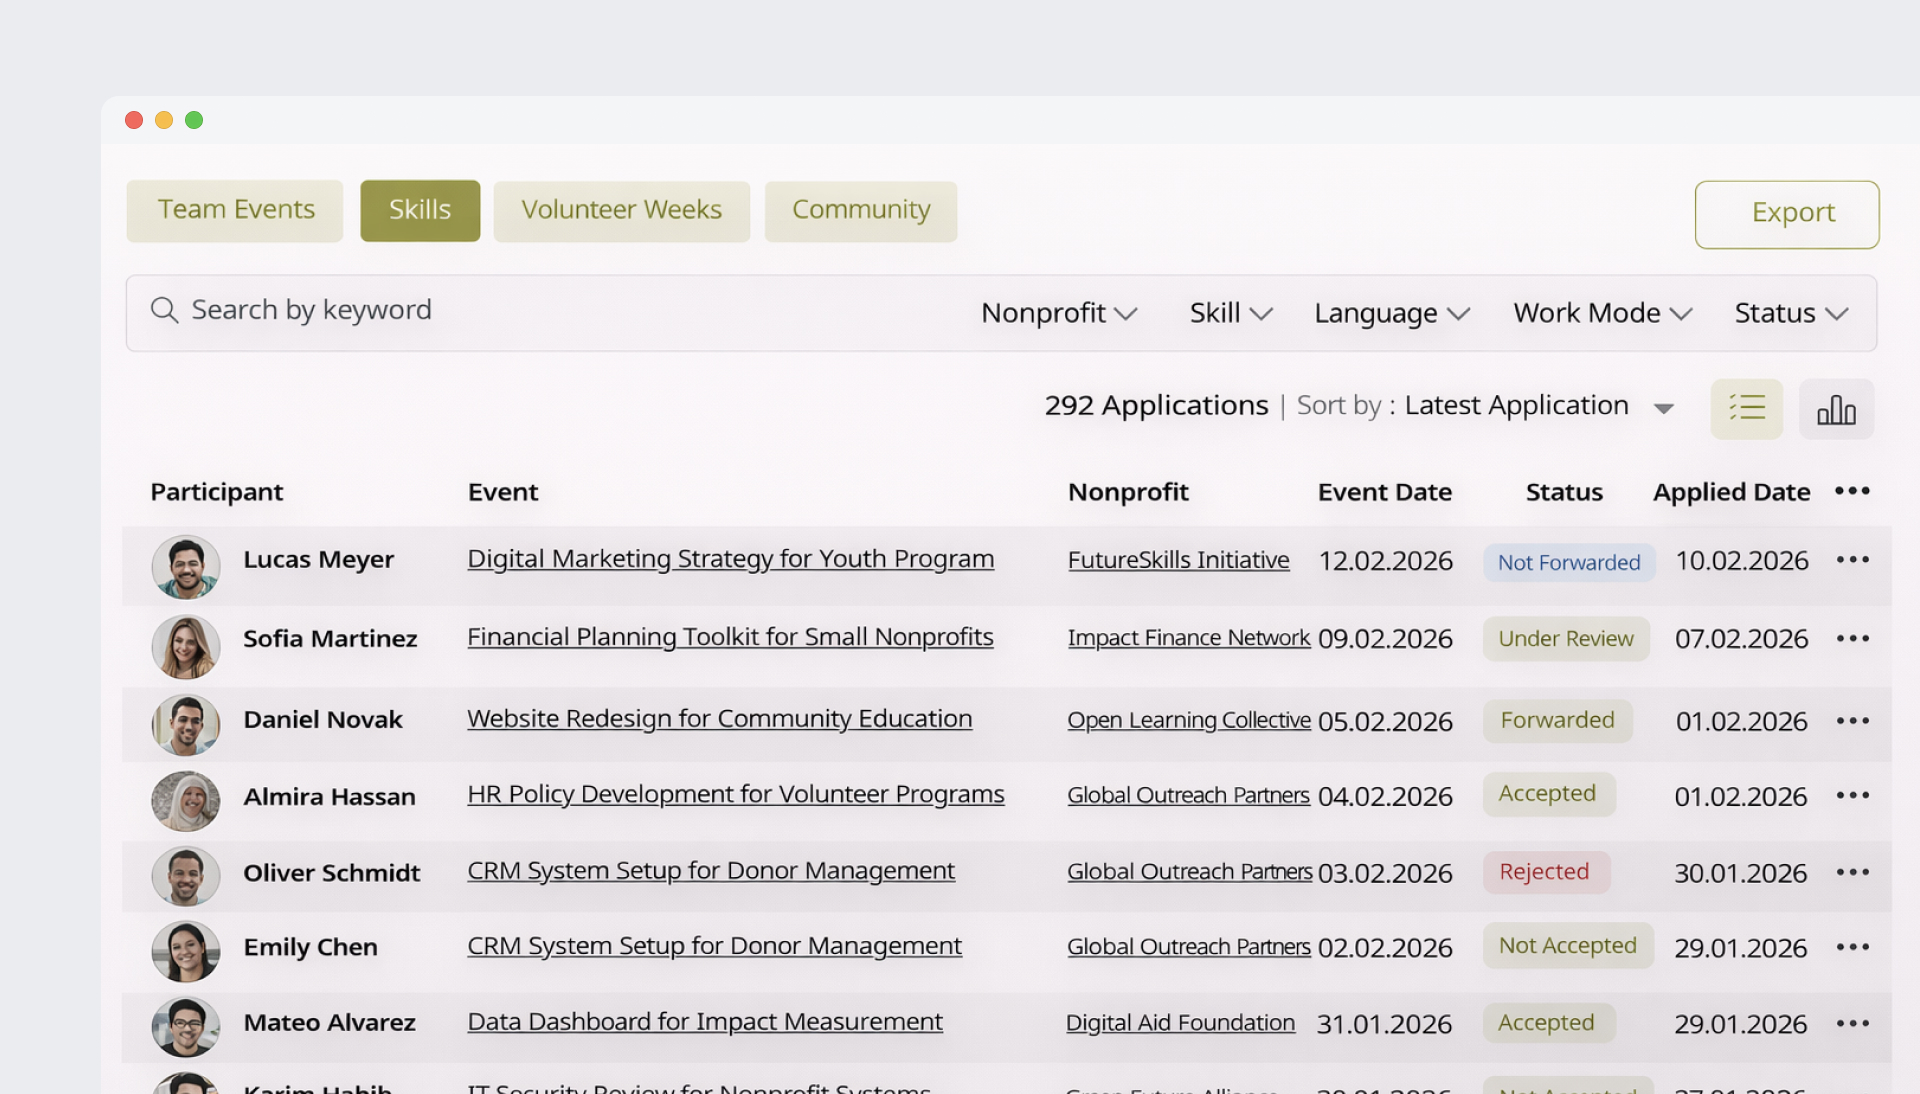
Task: Open more actions for Mateo Alvarez row
Action: click(1852, 1024)
